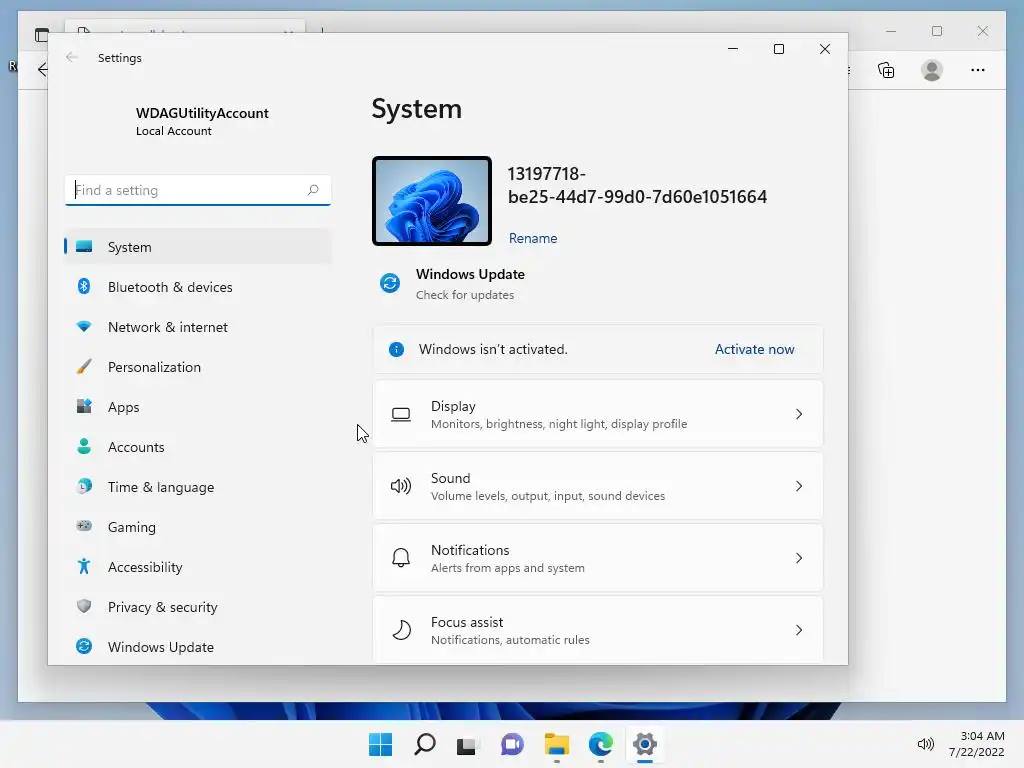Expand the Notifications settings chevron
The image size is (1024, 768).
[x=799, y=558]
